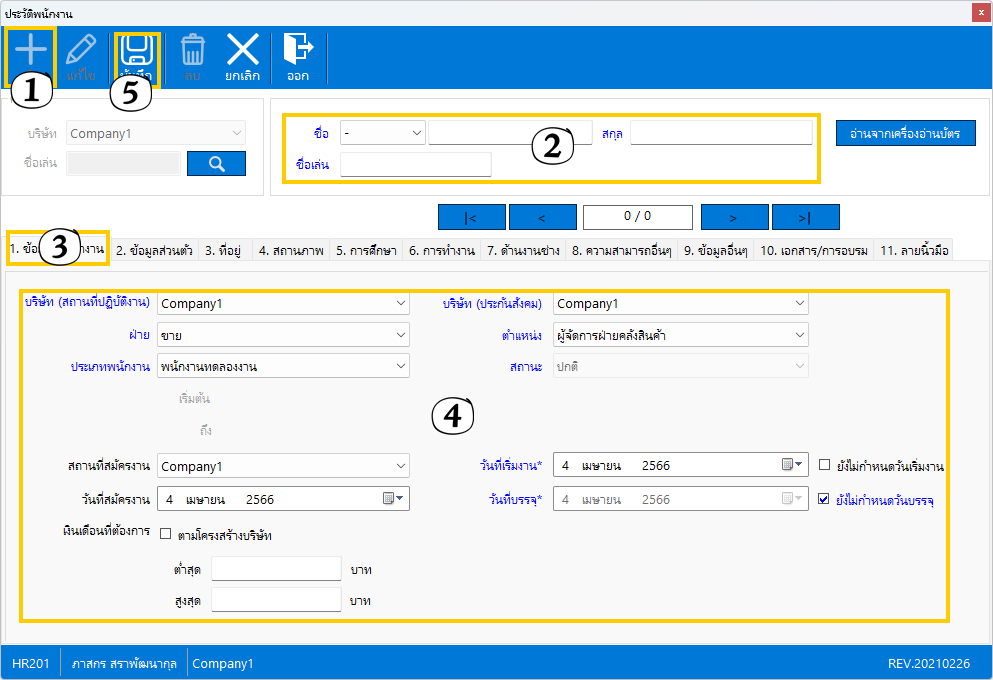Image resolution: width=993 pixels, height=680 pixels.
Task: Open calendar picker for วันที่เริ่มงาน
Action: 792,465
